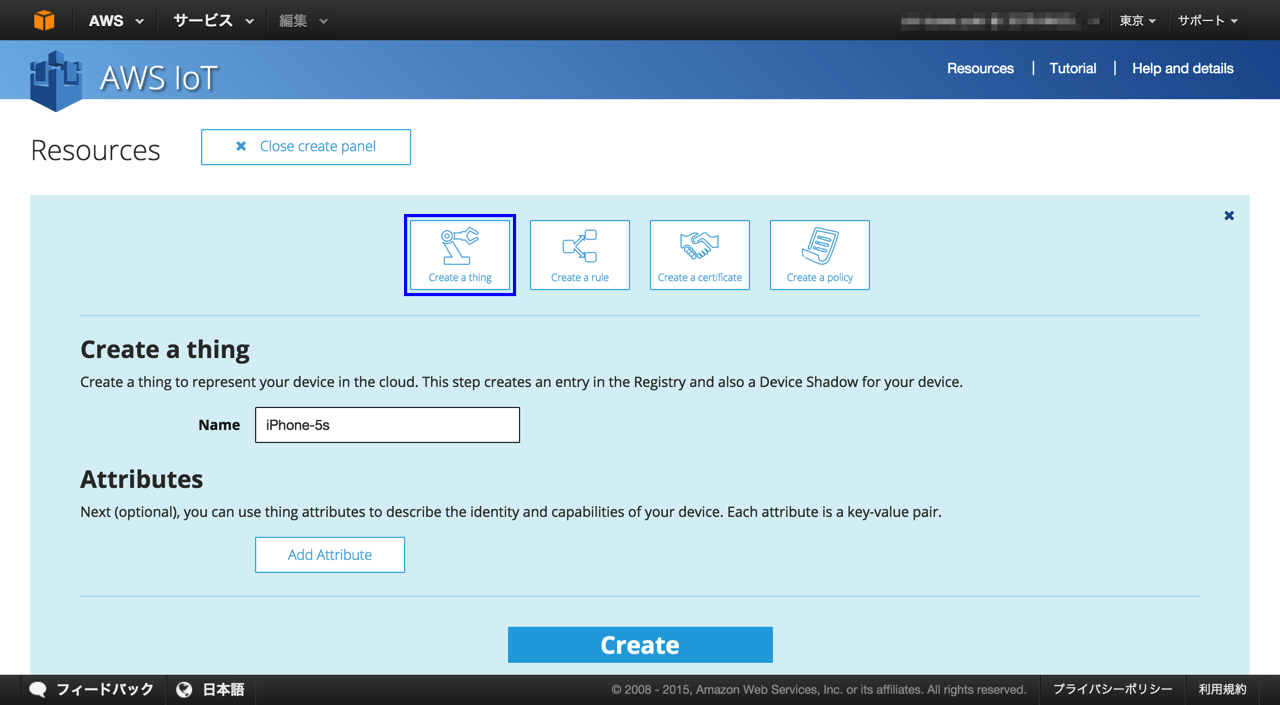Open the サポート menu
Screen dimensions: 1280x705
(x=1205, y=20)
